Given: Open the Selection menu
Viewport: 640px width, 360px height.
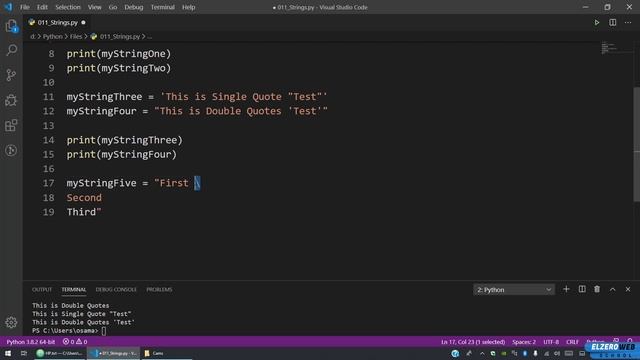Looking at the screenshot, I should coord(68,7).
